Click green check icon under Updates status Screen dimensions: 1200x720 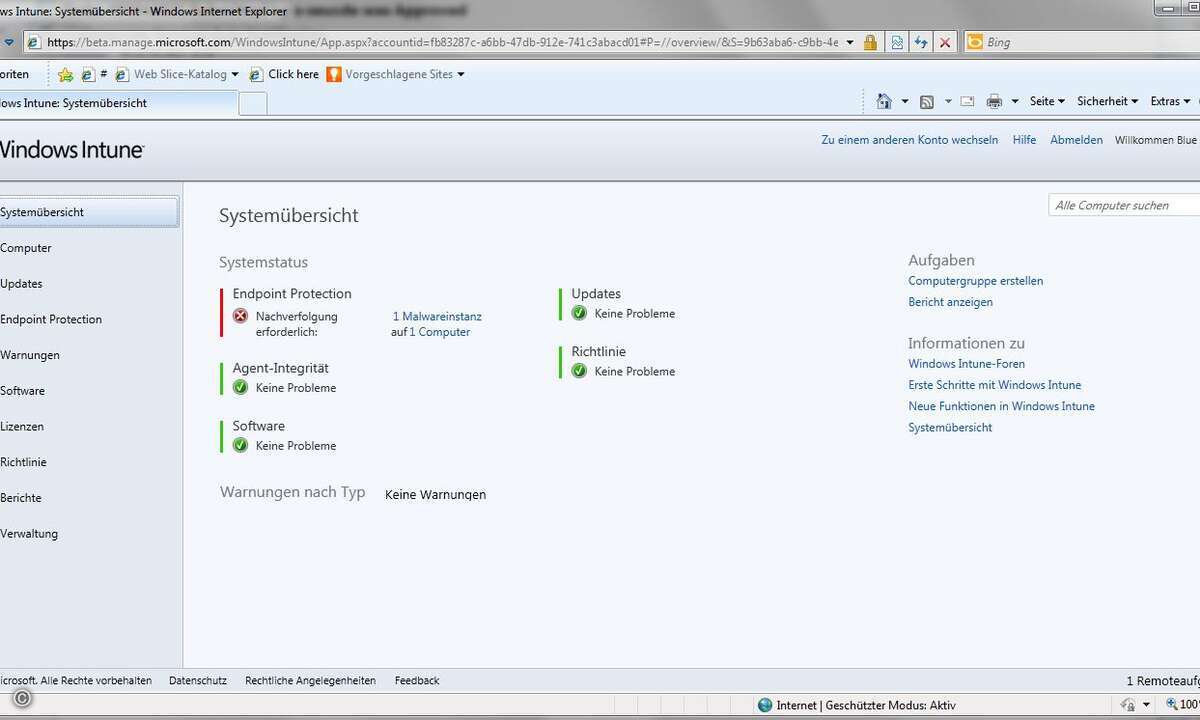pos(579,313)
